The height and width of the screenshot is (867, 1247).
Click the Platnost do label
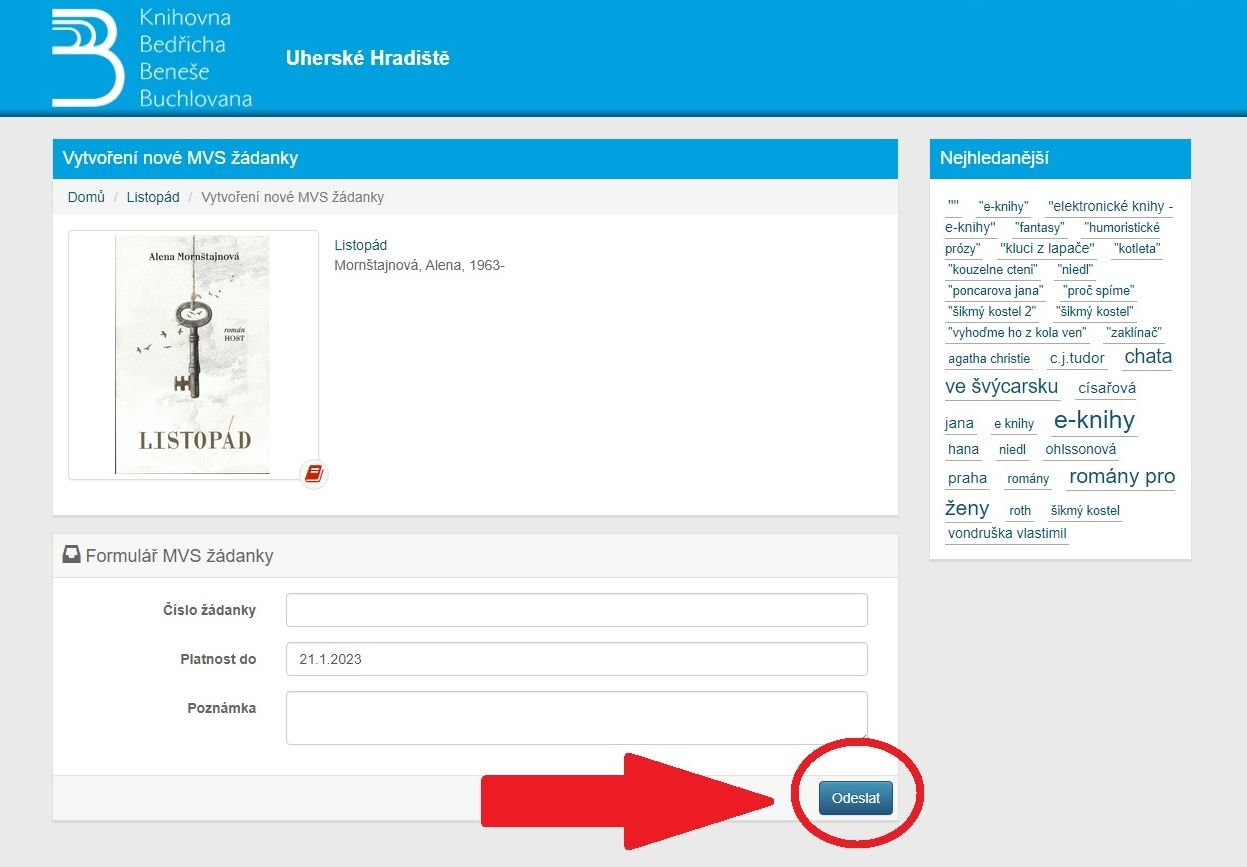pyautogui.click(x=218, y=659)
